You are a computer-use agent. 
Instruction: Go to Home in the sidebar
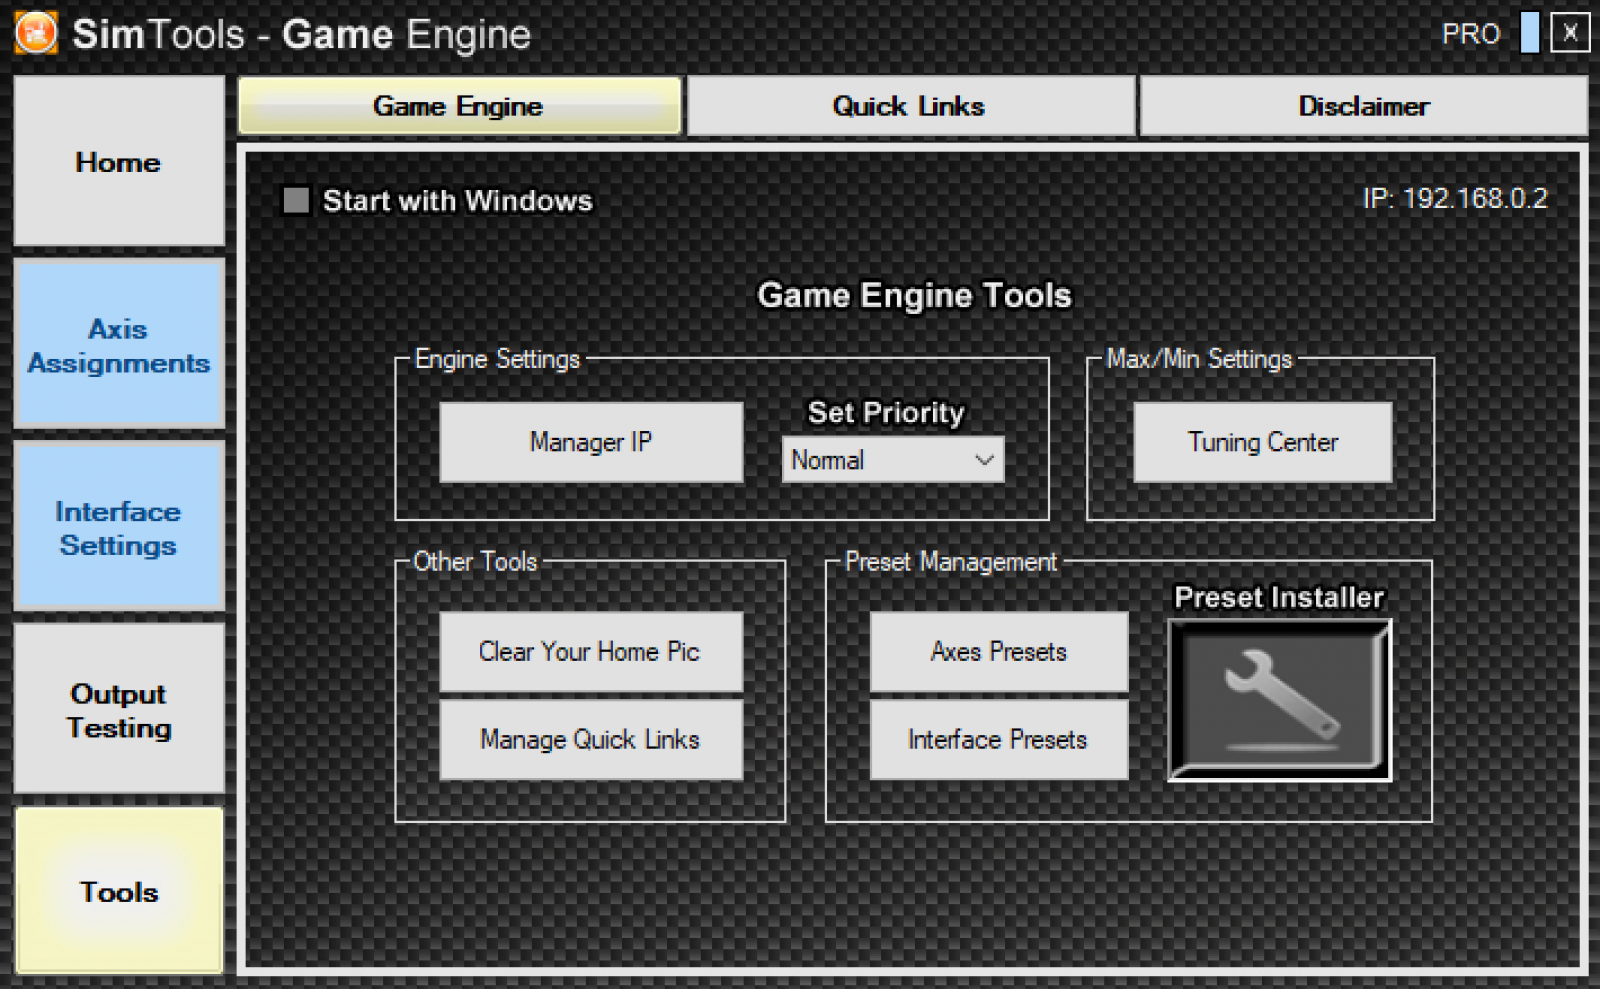tap(119, 161)
